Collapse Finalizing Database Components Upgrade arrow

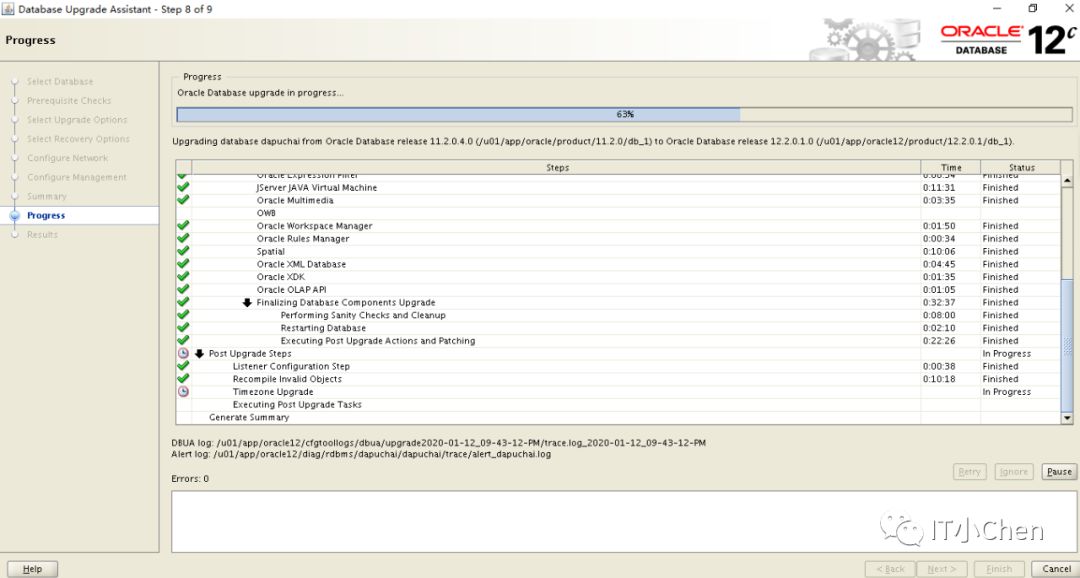tap(247, 302)
